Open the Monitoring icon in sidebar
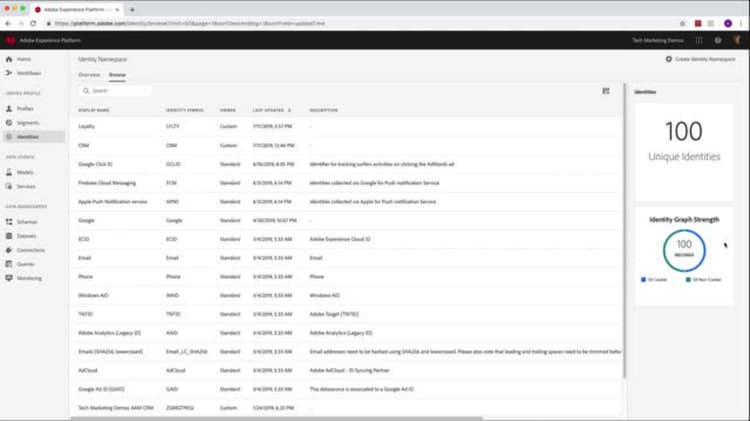The image size is (750, 421). 9,278
